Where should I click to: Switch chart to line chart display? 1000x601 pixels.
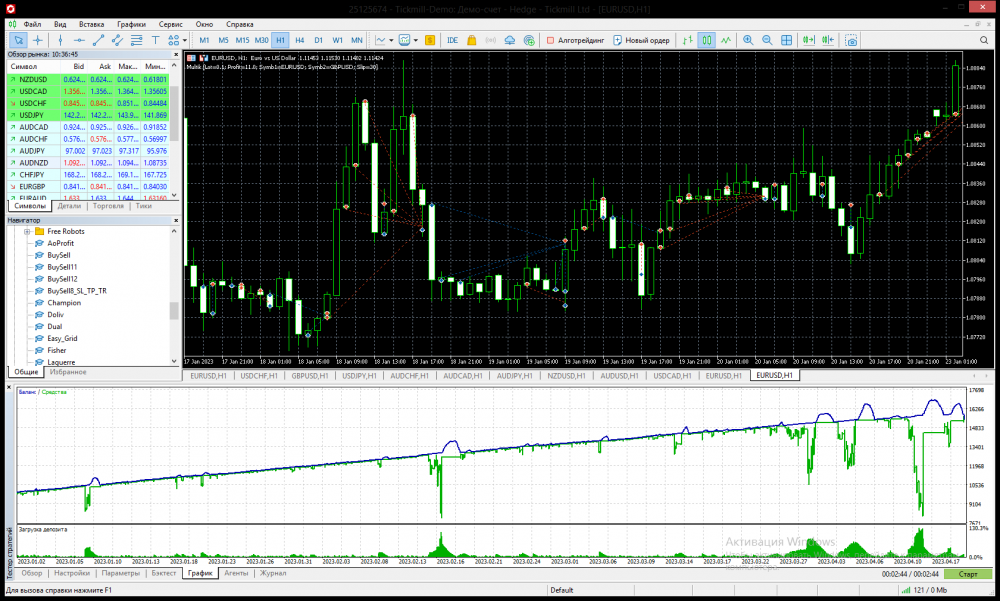click(726, 40)
